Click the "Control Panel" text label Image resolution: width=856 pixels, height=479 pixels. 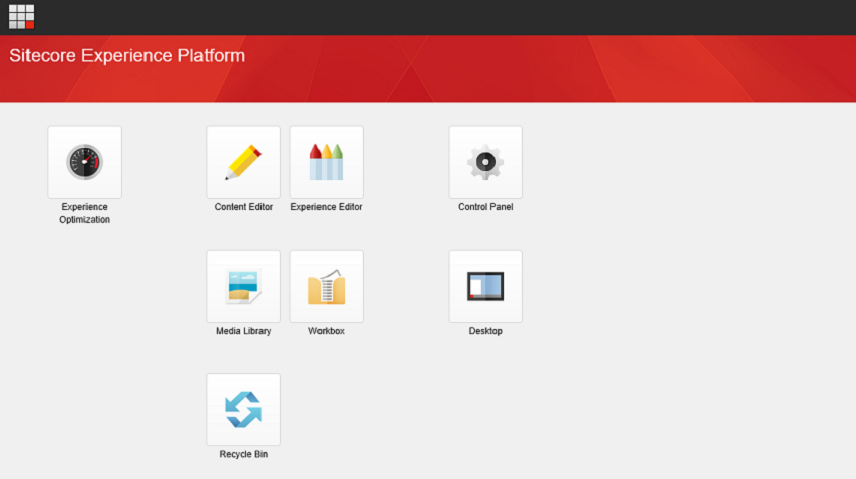485,207
